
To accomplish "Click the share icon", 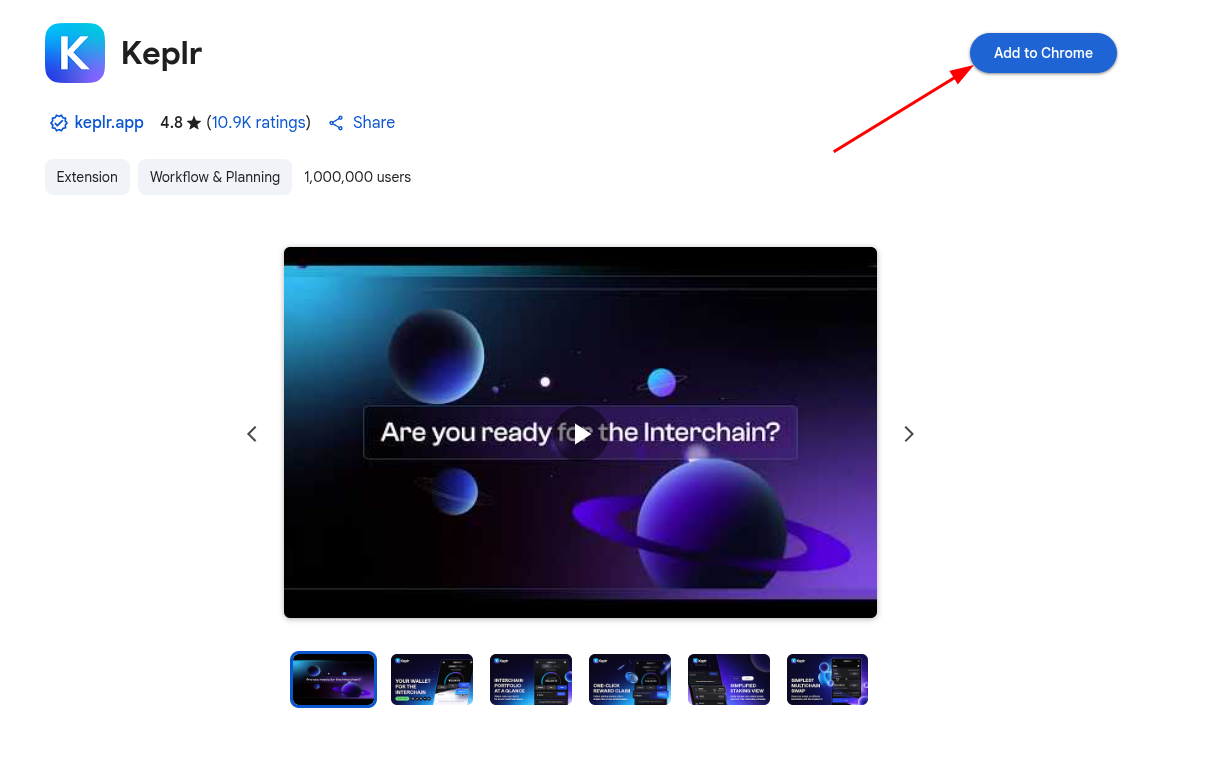I will pyautogui.click(x=336, y=123).
